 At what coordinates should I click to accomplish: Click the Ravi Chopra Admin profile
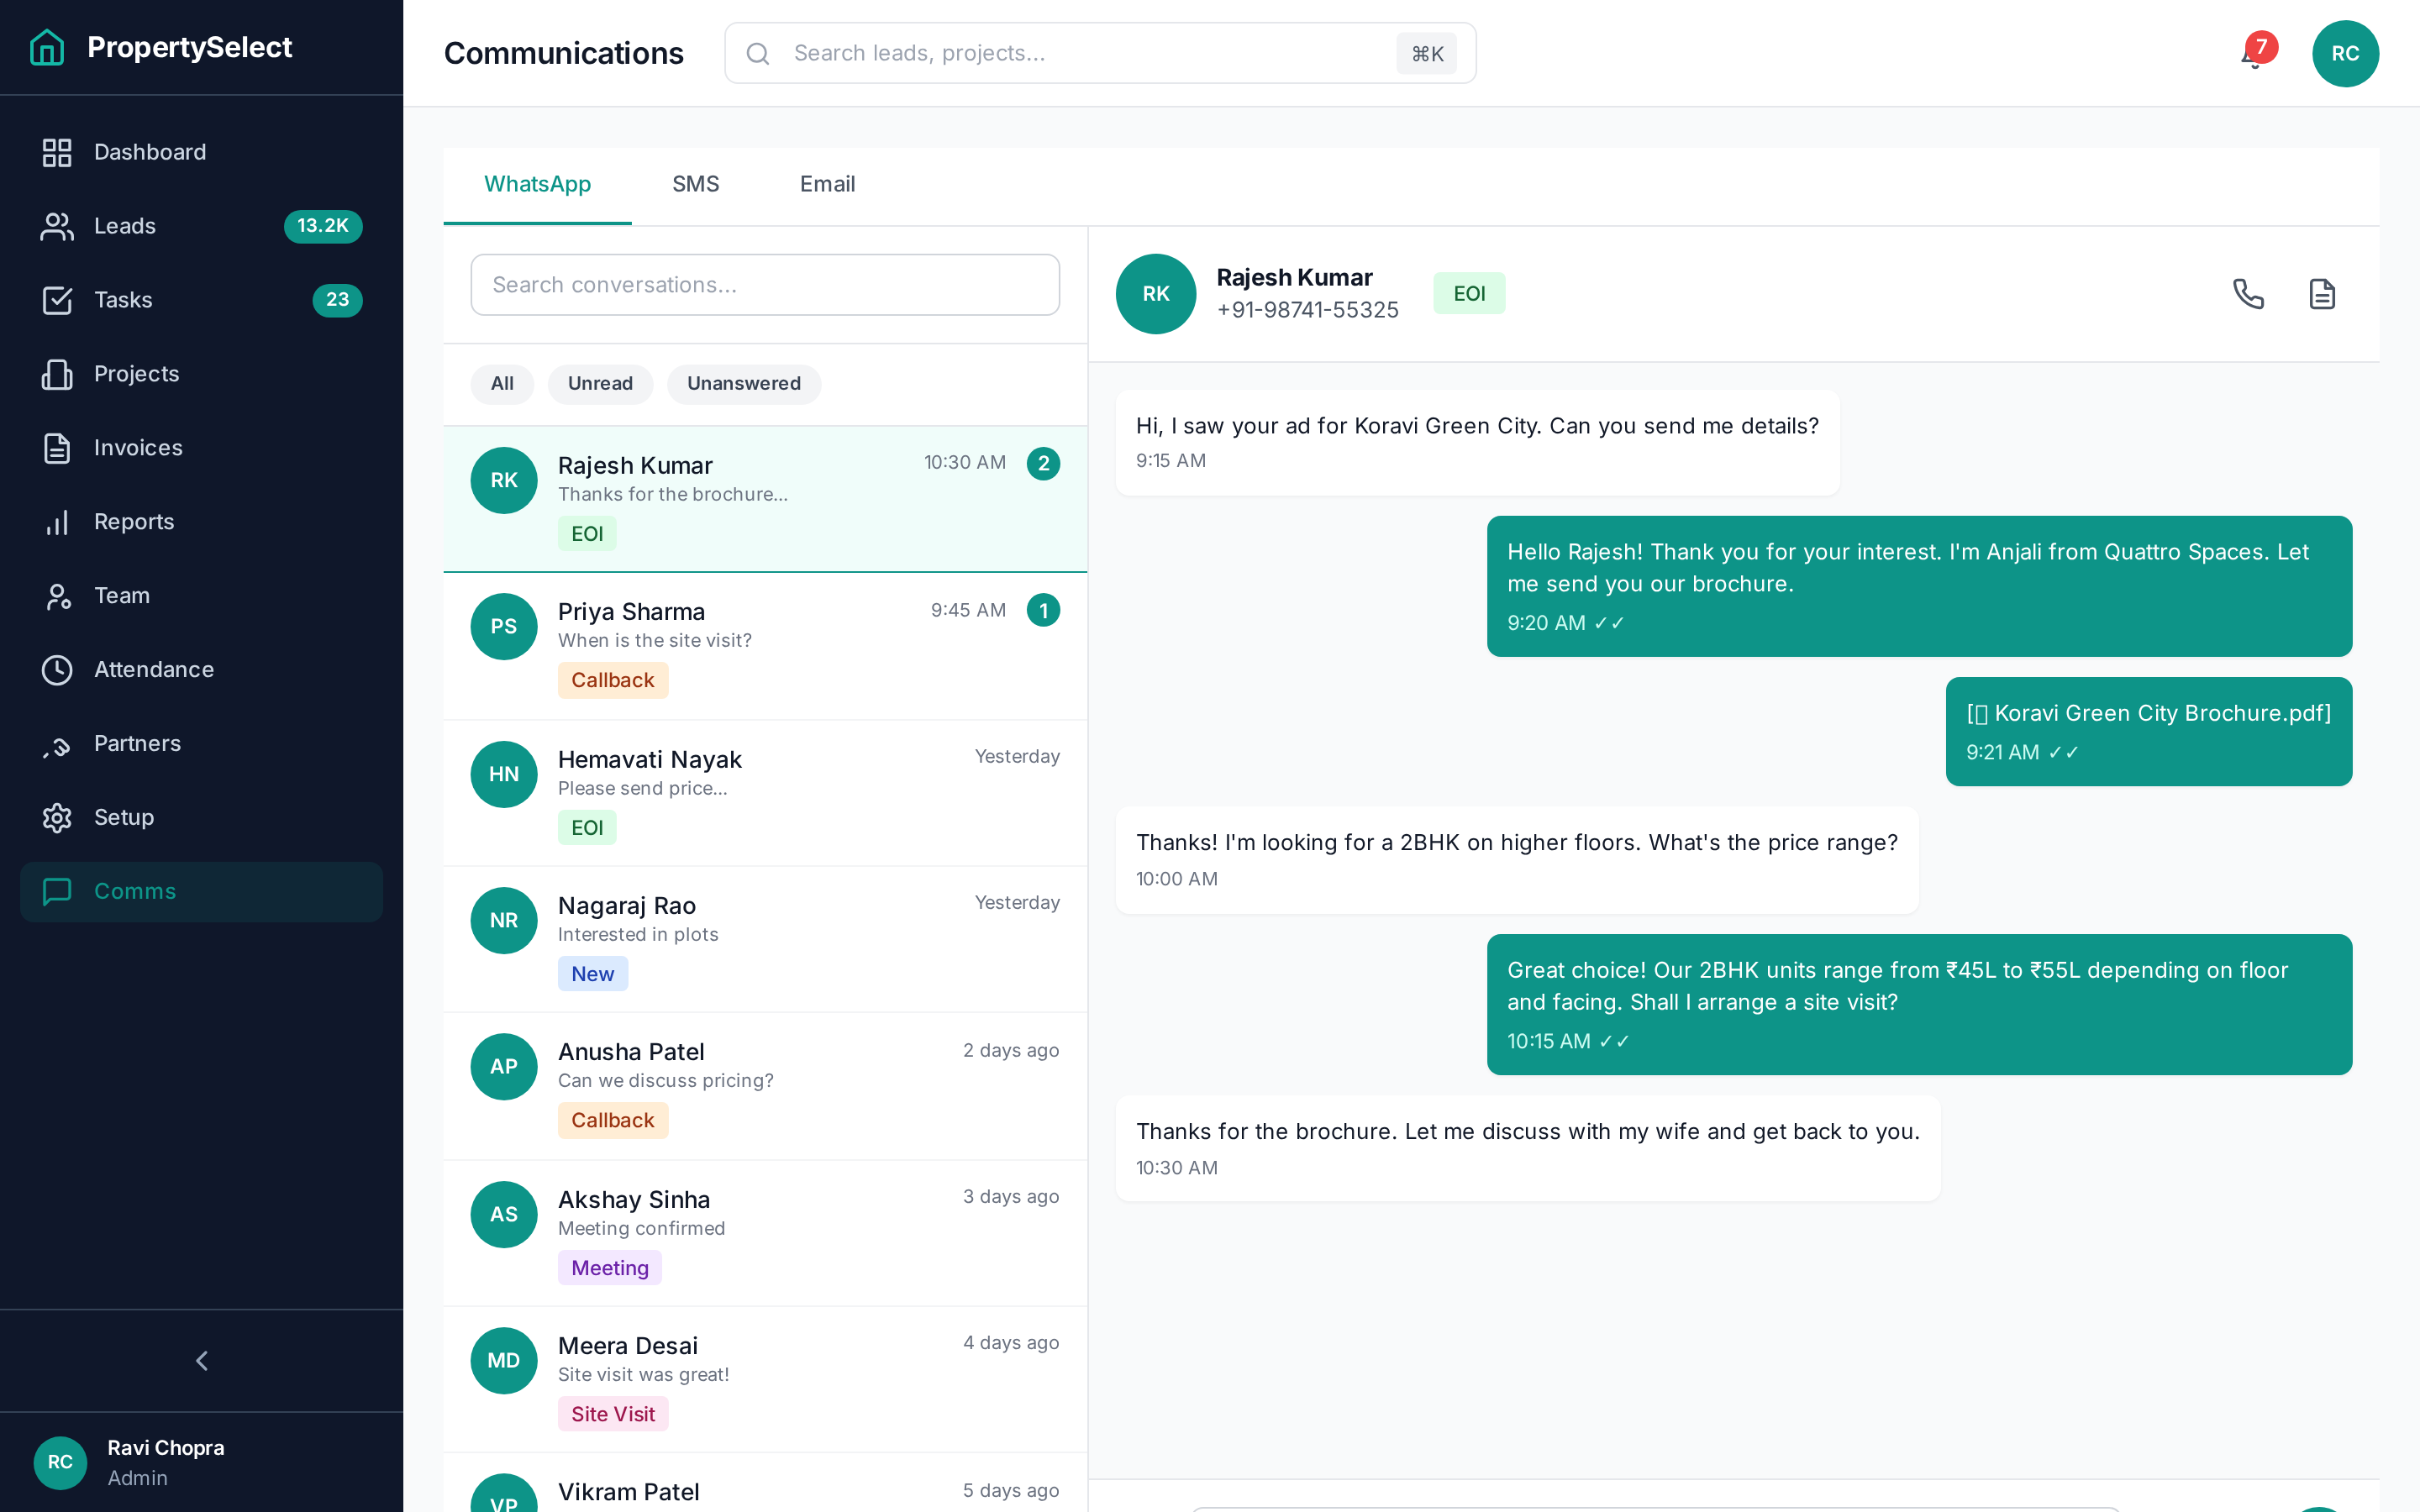tap(201, 1463)
